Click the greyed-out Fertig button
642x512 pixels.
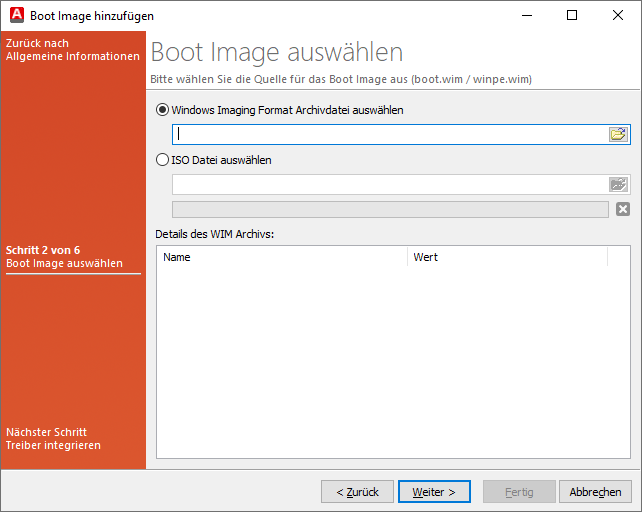tap(519, 492)
